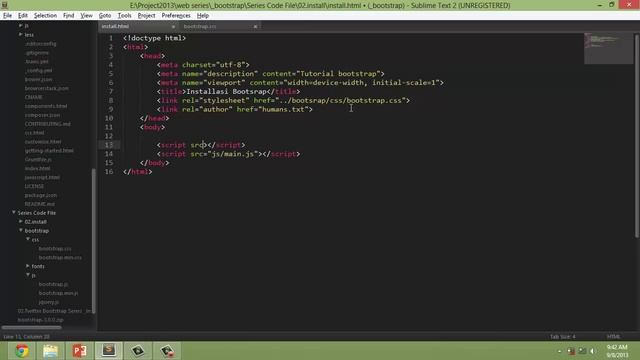Expand the 02.install folder
Image resolution: width=640 pixels, height=360 pixels.
[x=21, y=222]
